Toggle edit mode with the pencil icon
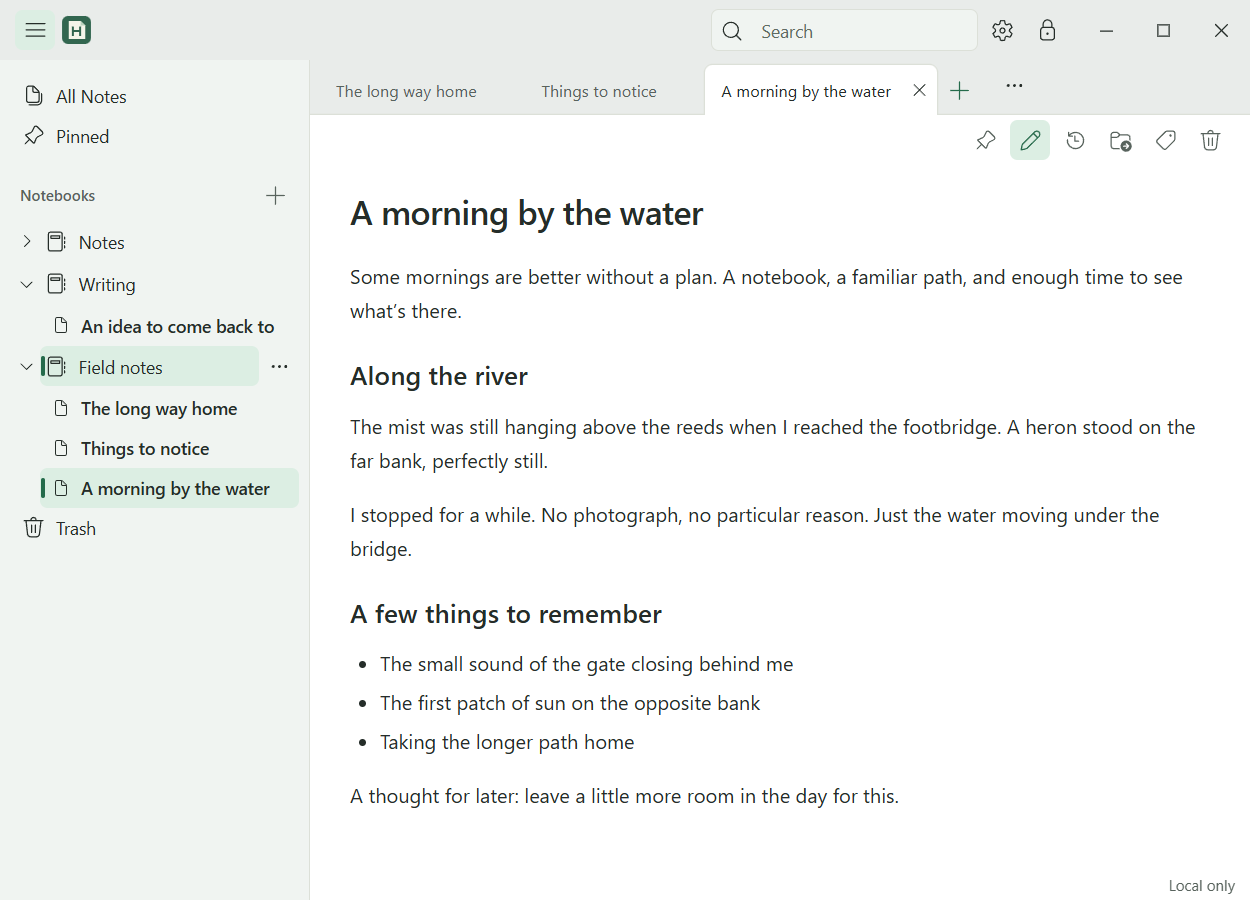The height and width of the screenshot is (900, 1250). click(1030, 140)
